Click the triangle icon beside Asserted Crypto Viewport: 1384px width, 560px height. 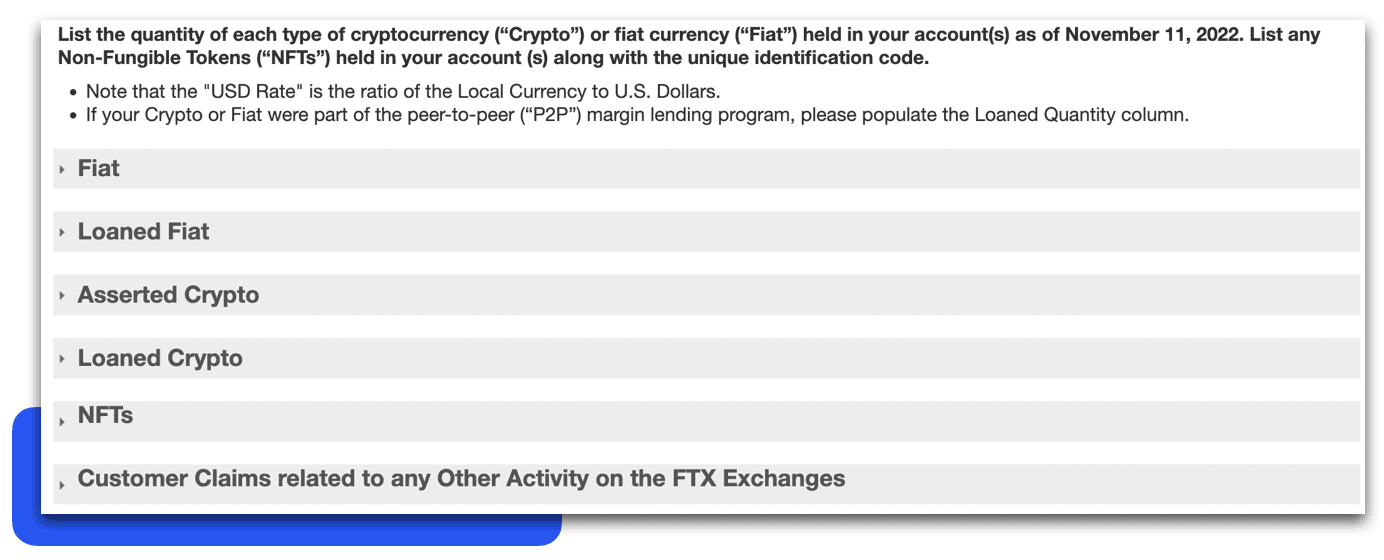point(62,296)
